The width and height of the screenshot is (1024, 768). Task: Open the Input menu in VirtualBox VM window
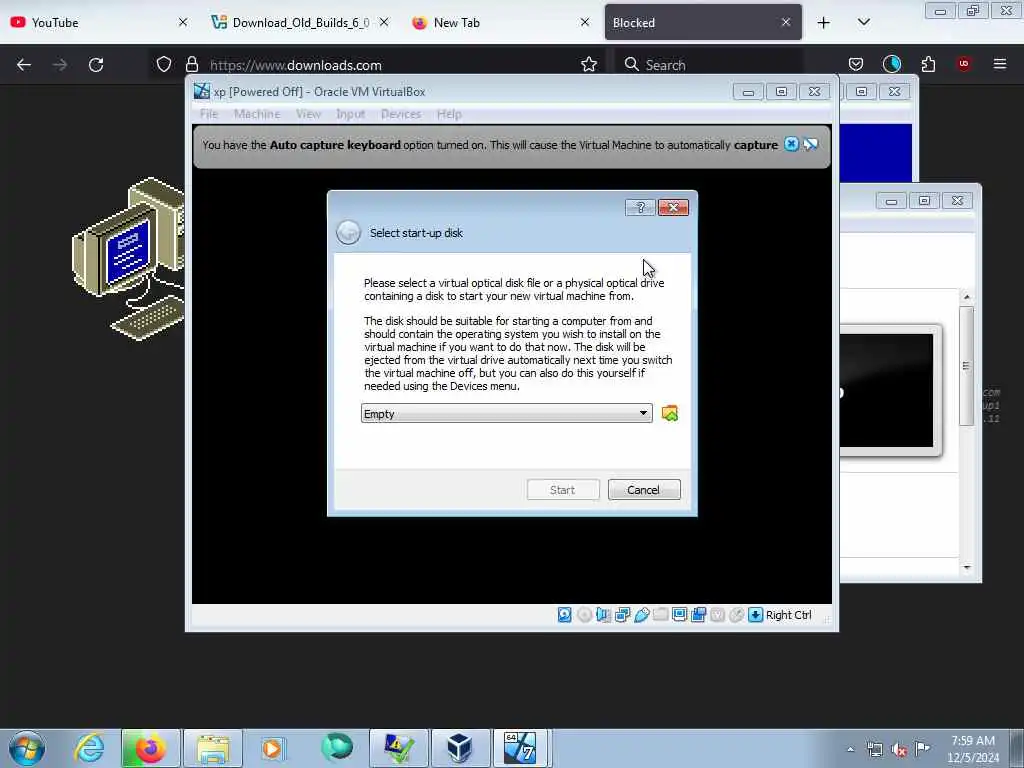pyautogui.click(x=350, y=114)
